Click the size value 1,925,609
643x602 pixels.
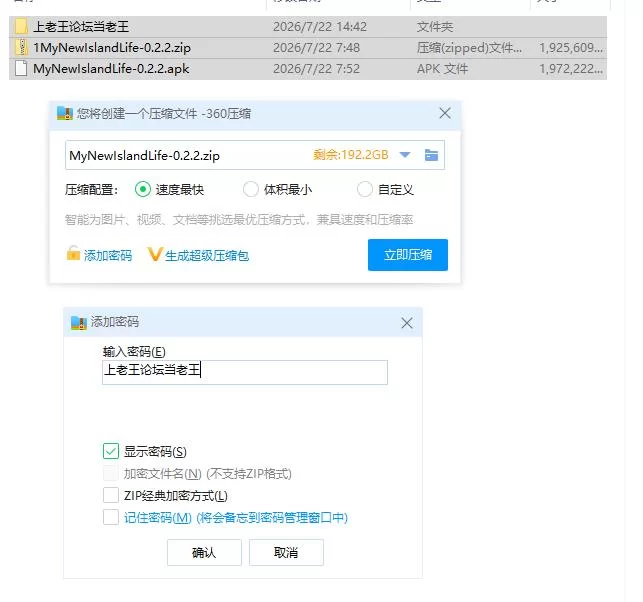point(571,48)
